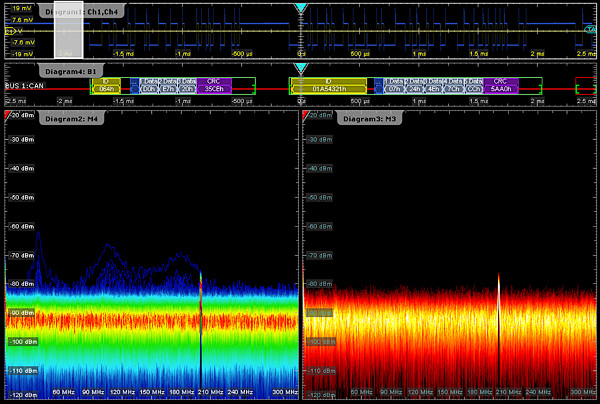
Task: Click the -19 mV scale label in Diagram1
Action: [x=22, y=54]
